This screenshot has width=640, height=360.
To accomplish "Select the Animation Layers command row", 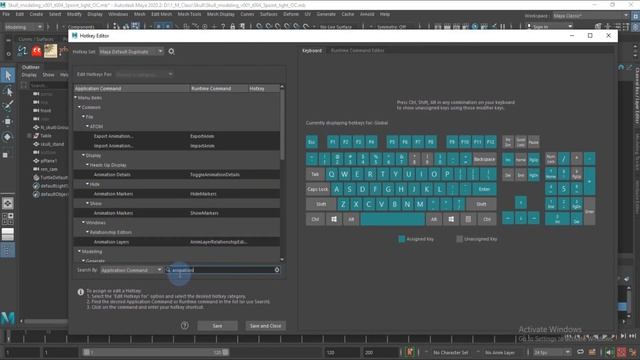I will (177, 242).
